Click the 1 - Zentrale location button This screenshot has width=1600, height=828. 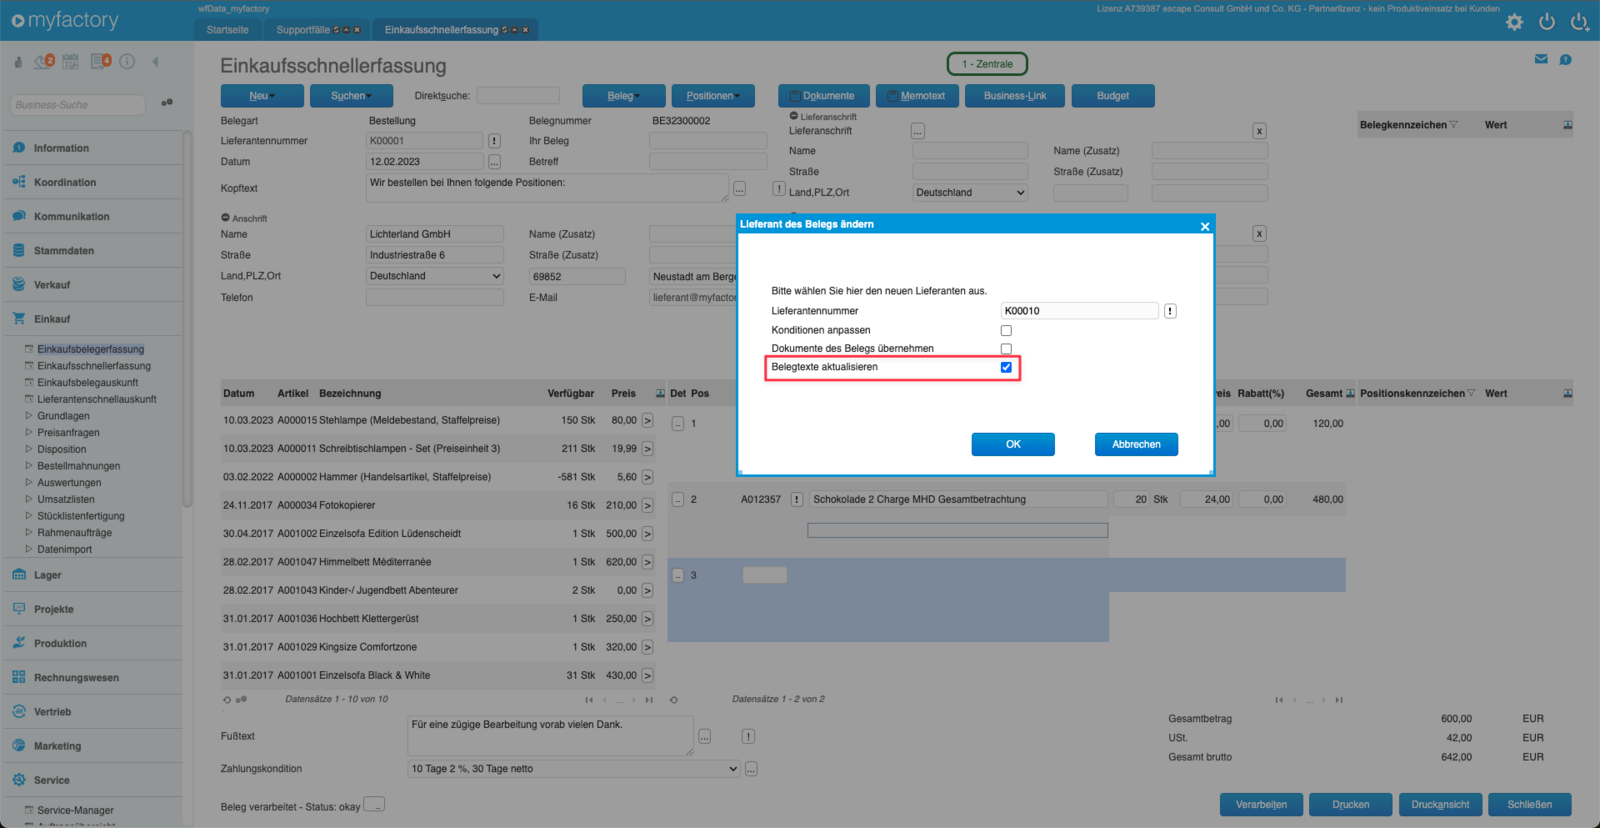coord(987,64)
